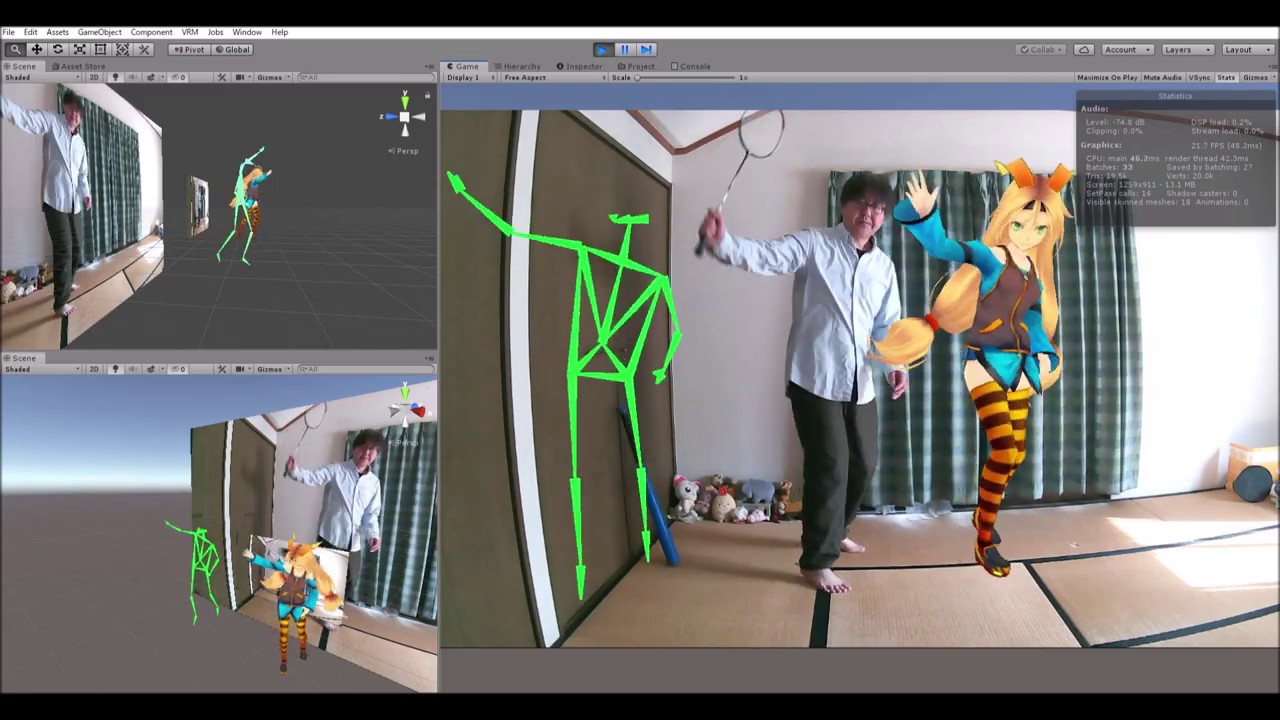Switch to the Console tab

[x=690, y=66]
